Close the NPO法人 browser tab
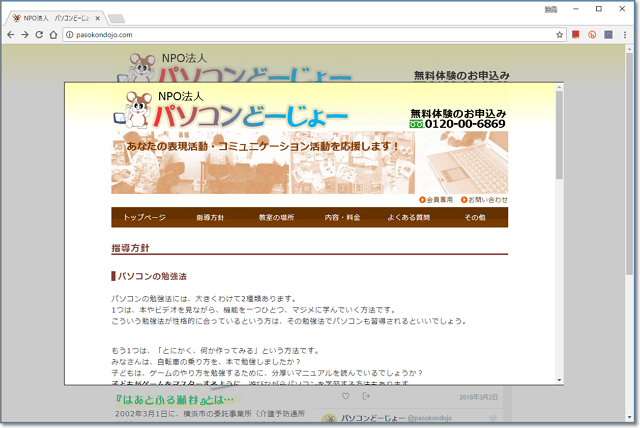 (97, 17)
